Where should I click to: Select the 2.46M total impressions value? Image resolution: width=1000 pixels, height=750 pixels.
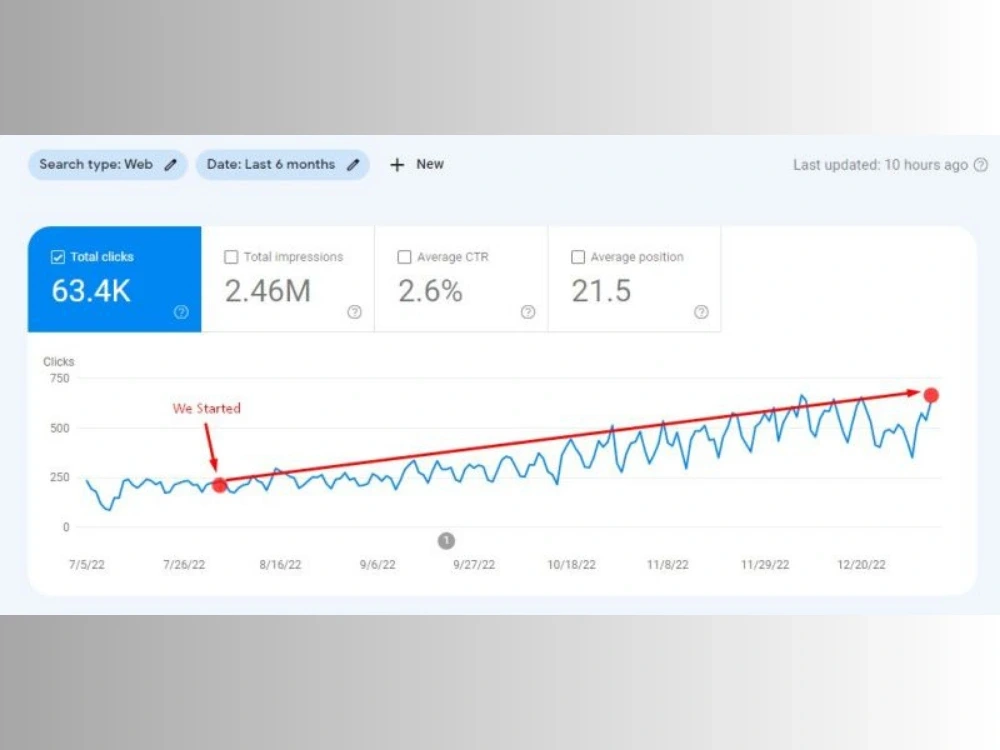(268, 291)
